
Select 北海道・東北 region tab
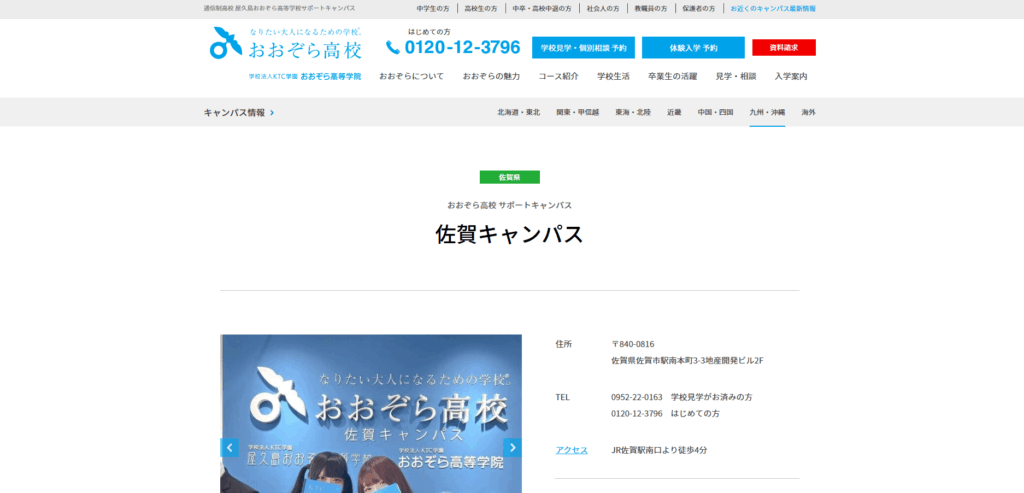point(519,112)
